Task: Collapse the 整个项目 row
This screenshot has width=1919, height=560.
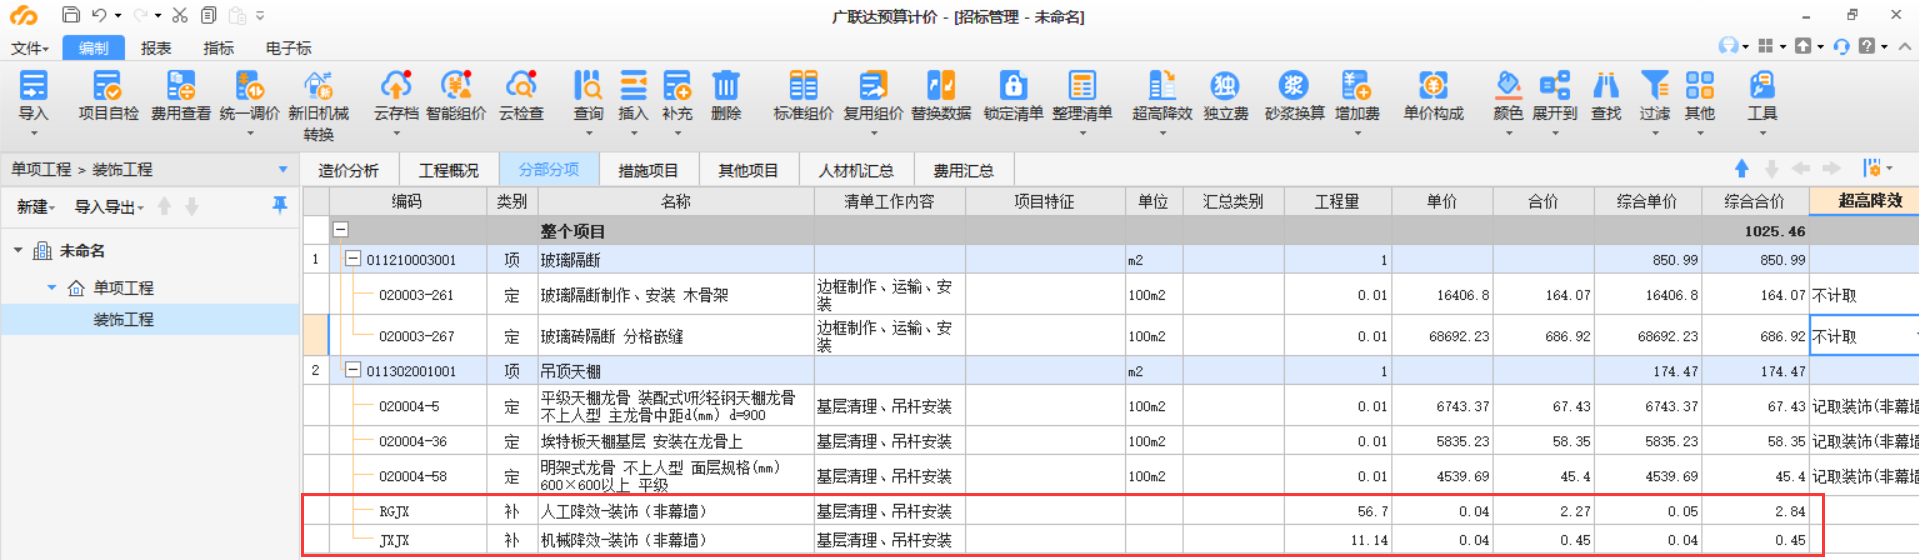Action: 340,230
